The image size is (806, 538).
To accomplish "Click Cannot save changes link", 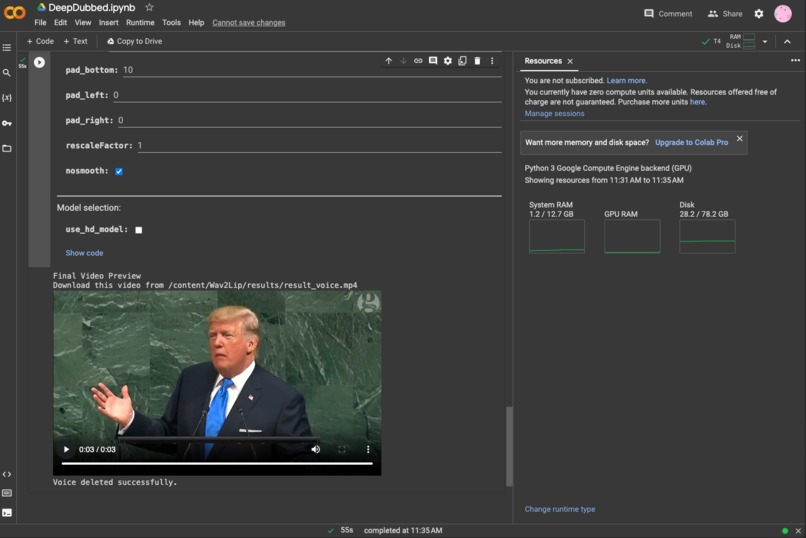I will click(x=248, y=23).
